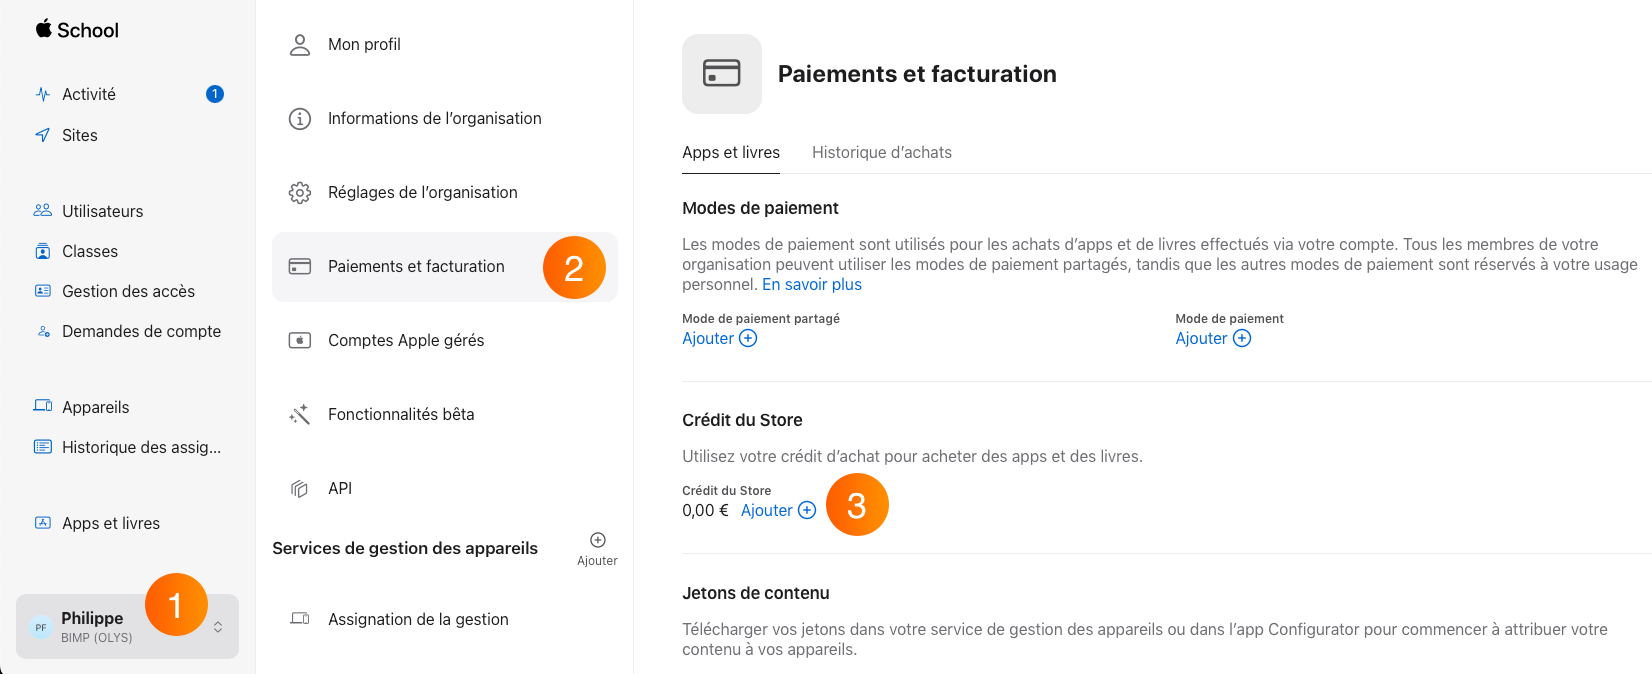Open the En savoir plus link
The height and width of the screenshot is (674, 1652).
point(812,284)
